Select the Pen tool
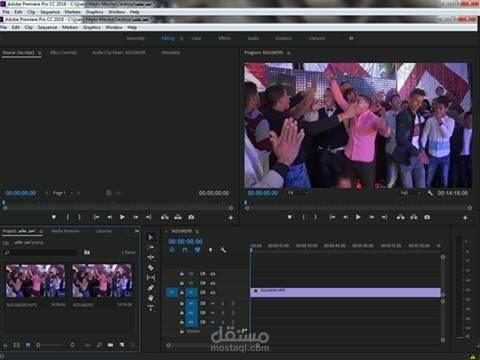This screenshot has height=360, width=480. click(151, 288)
